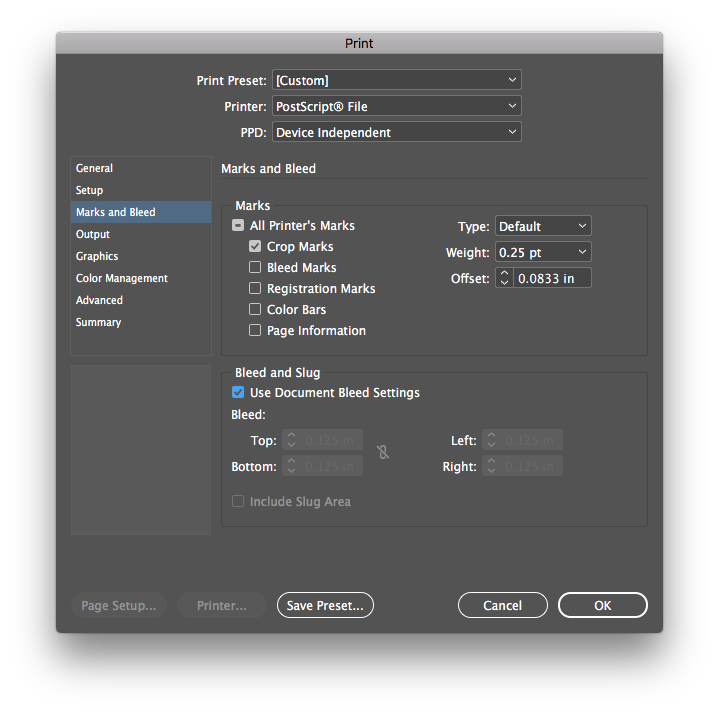Click the Right bleed value field

[x=531, y=466]
